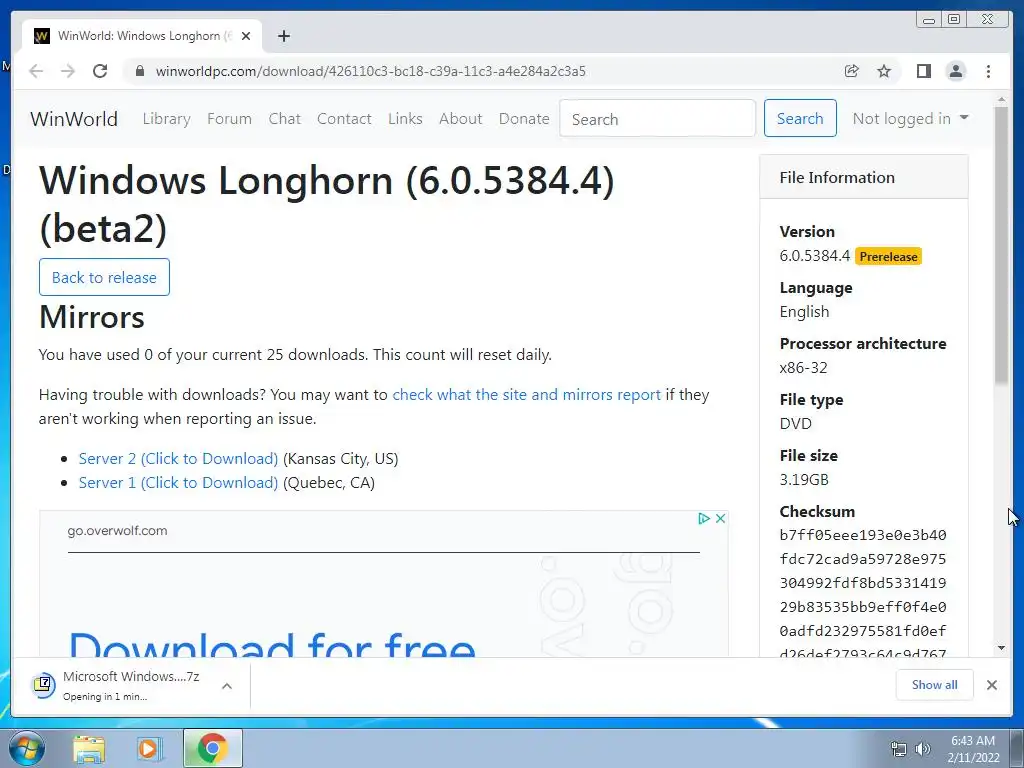Click the File Information panel header
The width and height of the screenshot is (1024, 768).
[863, 178]
